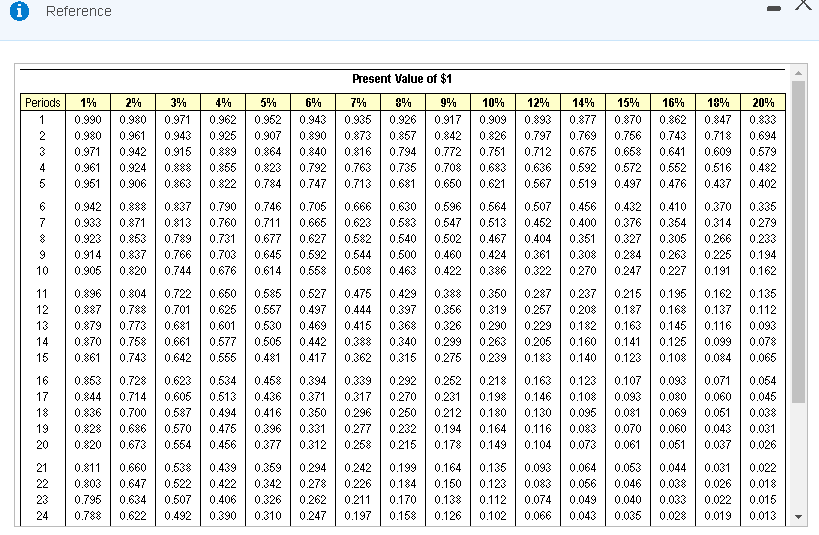This screenshot has width=819, height=535.
Task: Click period number 15 row label
Action: click(42, 358)
